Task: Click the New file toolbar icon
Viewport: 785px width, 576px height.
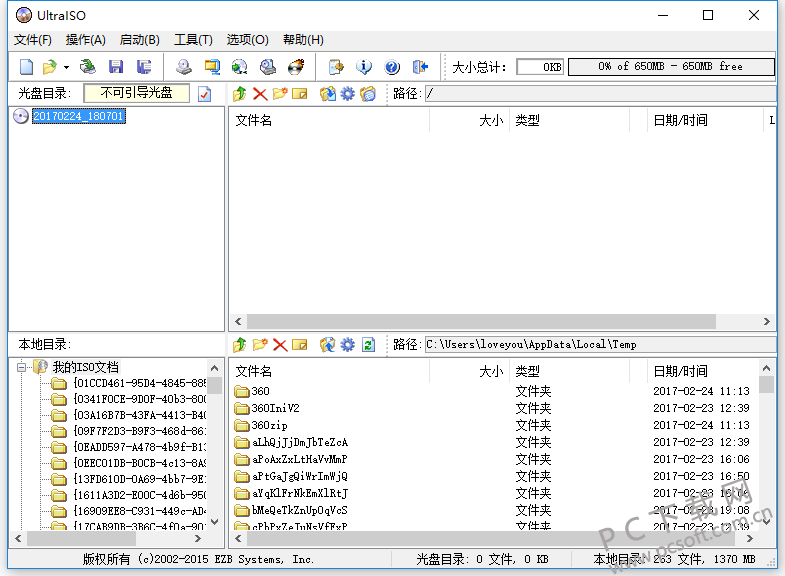Action: tap(26, 67)
